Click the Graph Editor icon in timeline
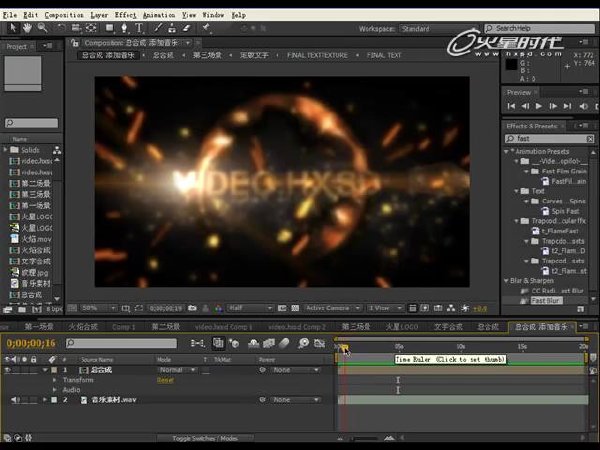The image size is (600, 450). (x=320, y=343)
